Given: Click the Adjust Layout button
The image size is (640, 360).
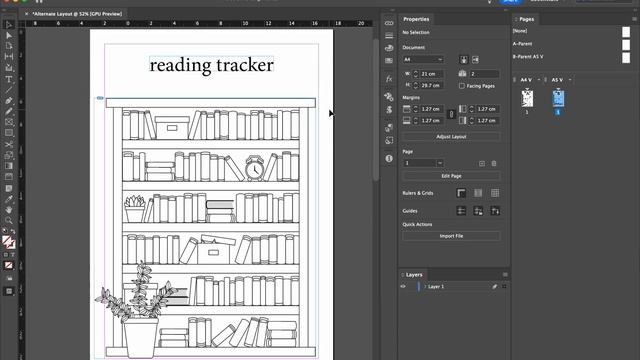Looking at the screenshot, I should click(x=451, y=137).
